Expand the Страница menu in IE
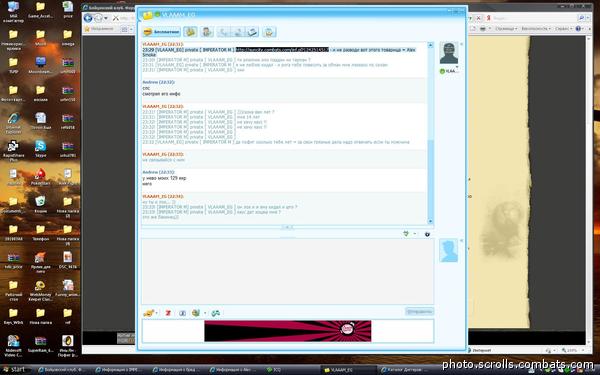The image size is (600, 375). [x=505, y=29]
